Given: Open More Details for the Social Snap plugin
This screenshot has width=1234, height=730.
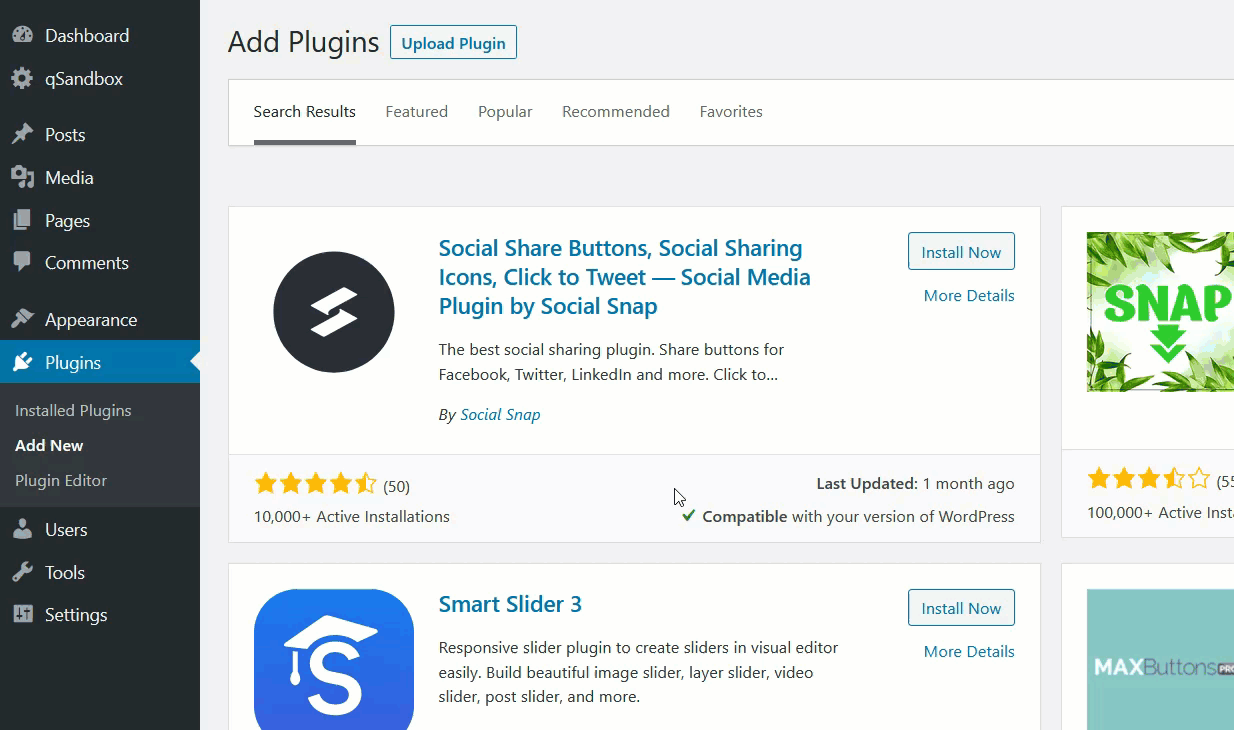Looking at the screenshot, I should pyautogui.click(x=968, y=295).
